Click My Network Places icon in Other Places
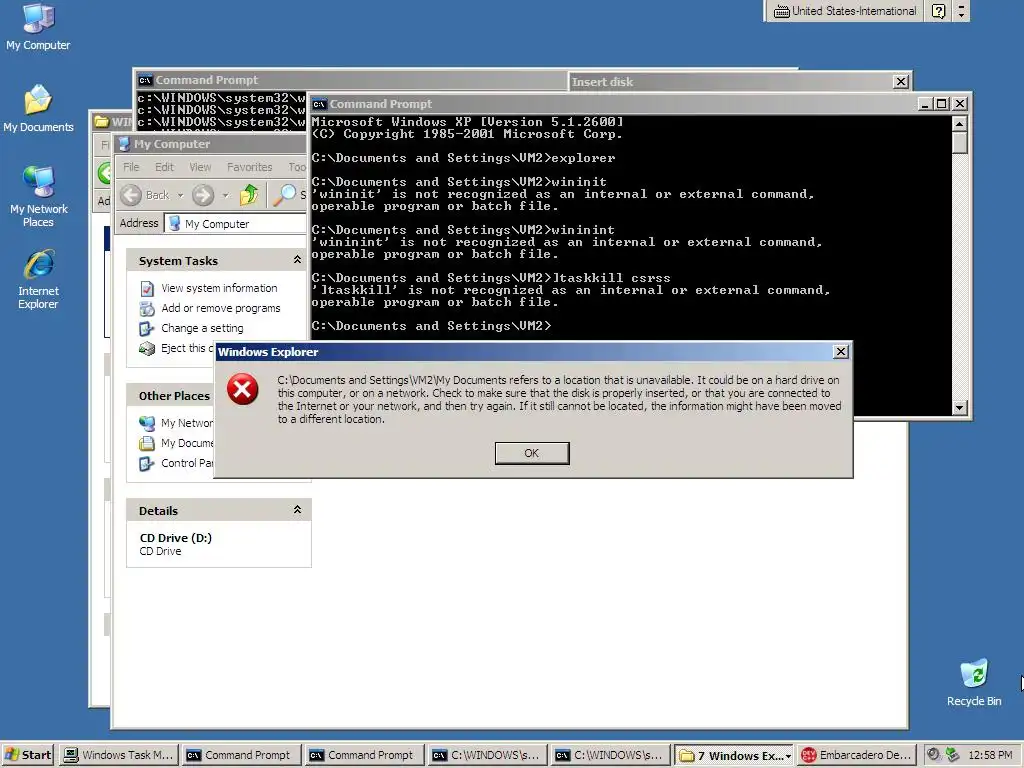 coord(147,423)
